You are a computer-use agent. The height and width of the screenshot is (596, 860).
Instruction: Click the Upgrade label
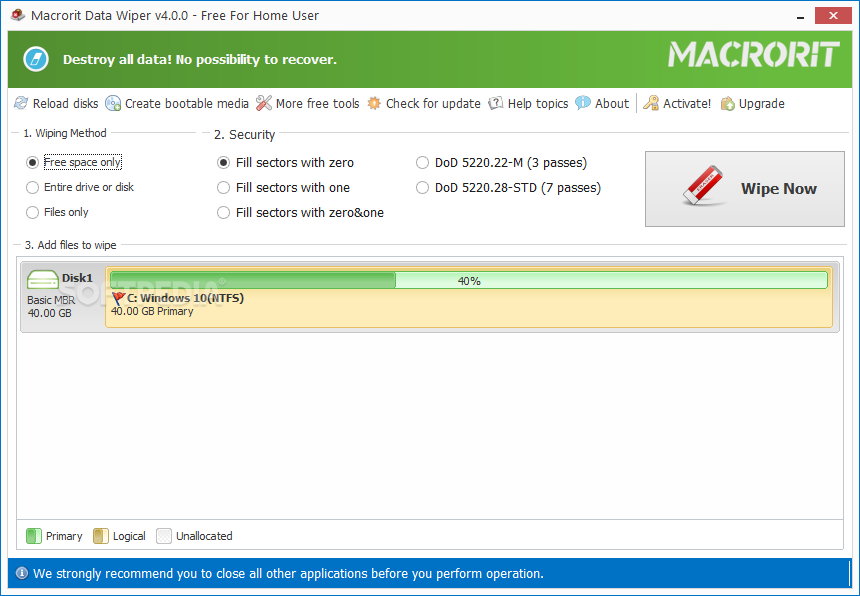click(761, 104)
